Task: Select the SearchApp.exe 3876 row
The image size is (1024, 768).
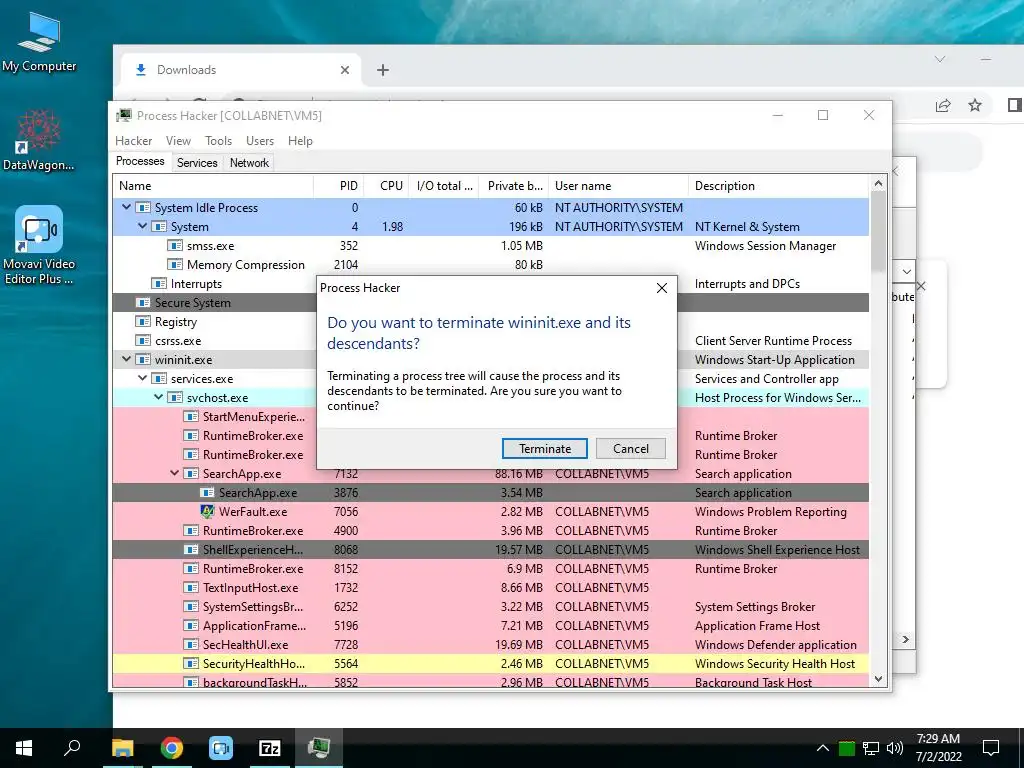Action: (x=490, y=492)
